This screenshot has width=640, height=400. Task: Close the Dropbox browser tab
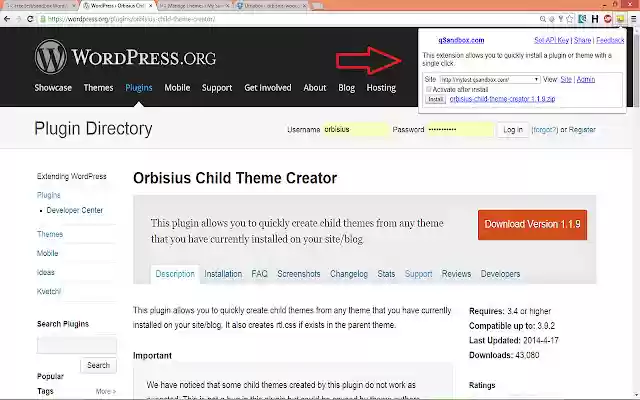pyautogui.click(x=304, y=6)
